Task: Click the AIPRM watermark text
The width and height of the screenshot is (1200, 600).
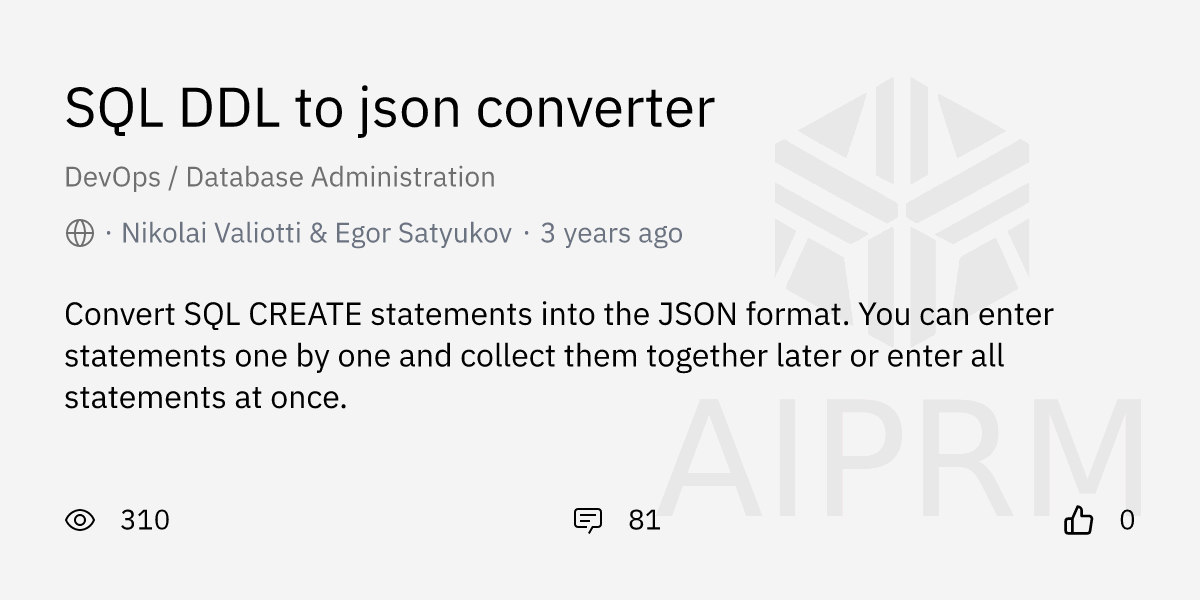Action: [x=900, y=458]
